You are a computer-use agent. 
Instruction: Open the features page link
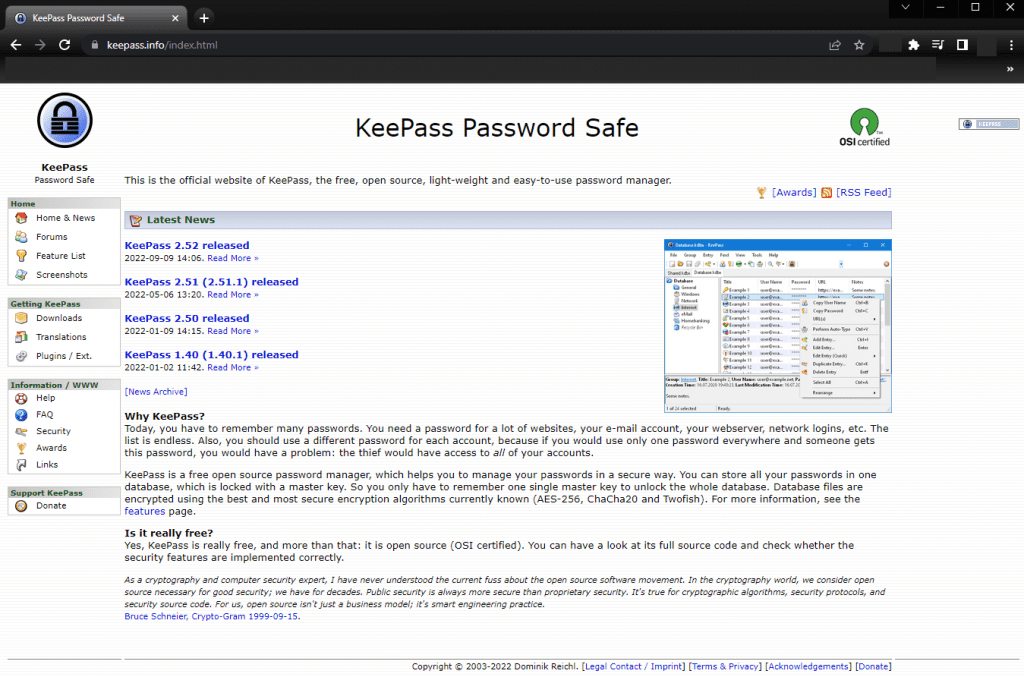coord(145,511)
